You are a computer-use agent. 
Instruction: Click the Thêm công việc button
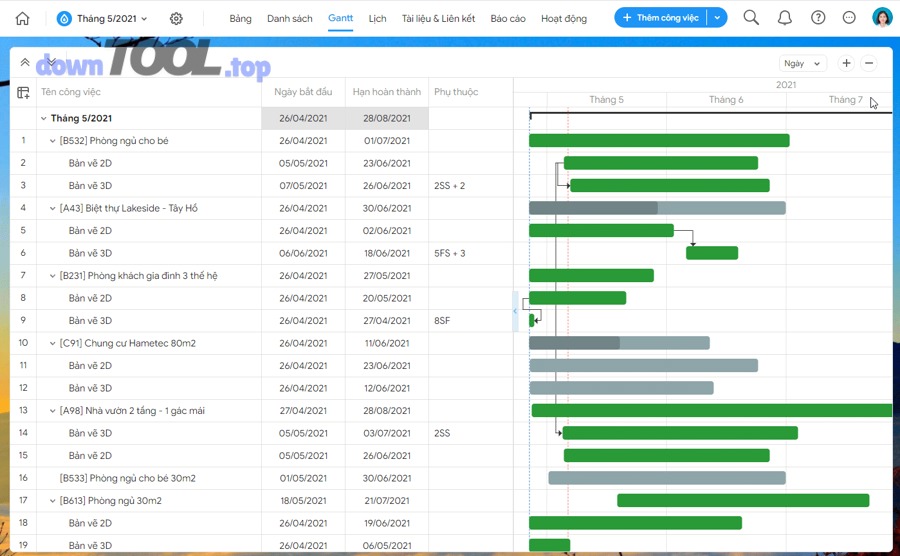tap(661, 18)
